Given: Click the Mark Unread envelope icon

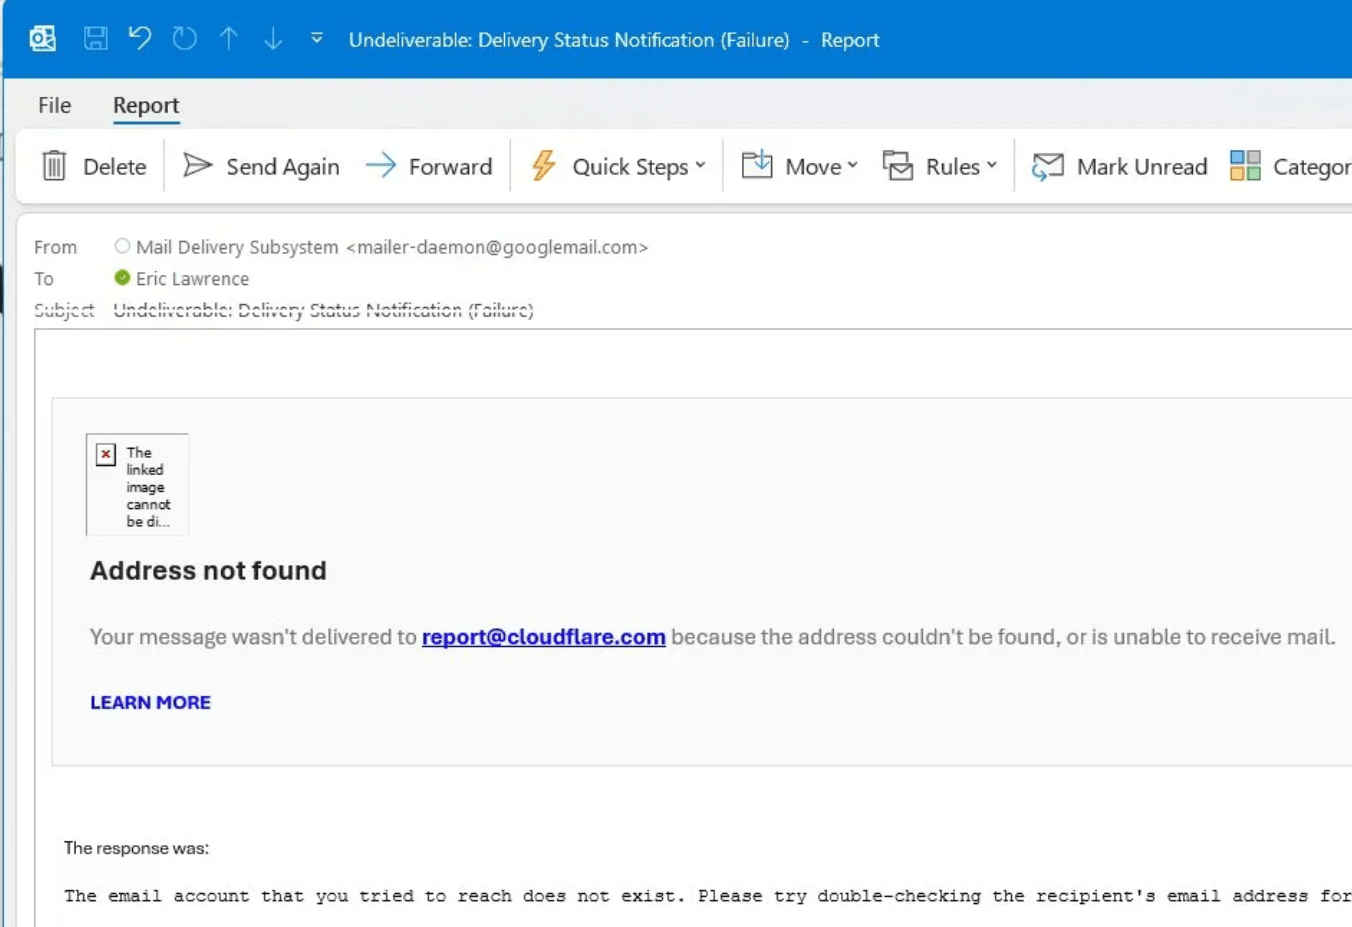Looking at the screenshot, I should tap(1048, 166).
